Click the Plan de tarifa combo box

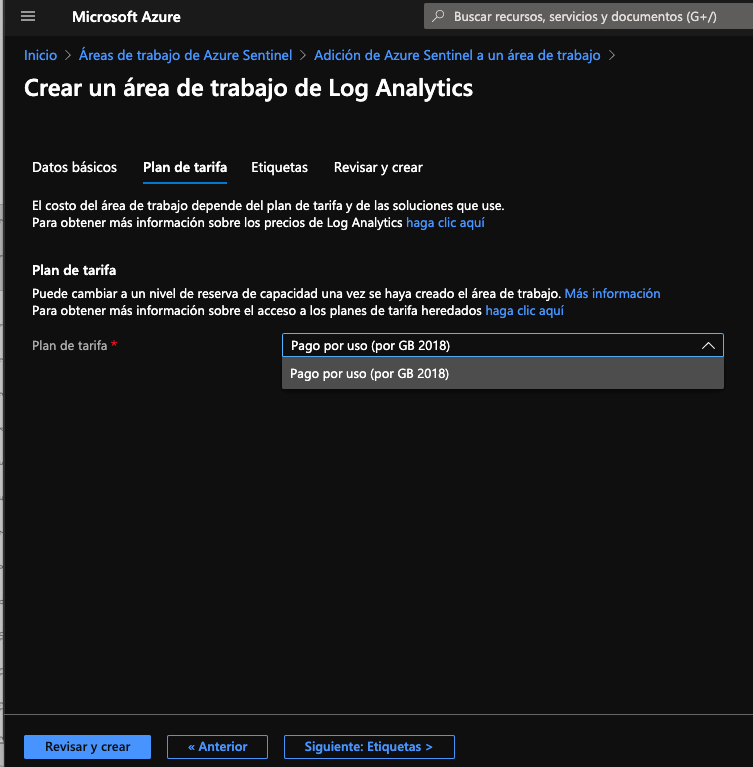(x=490, y=345)
